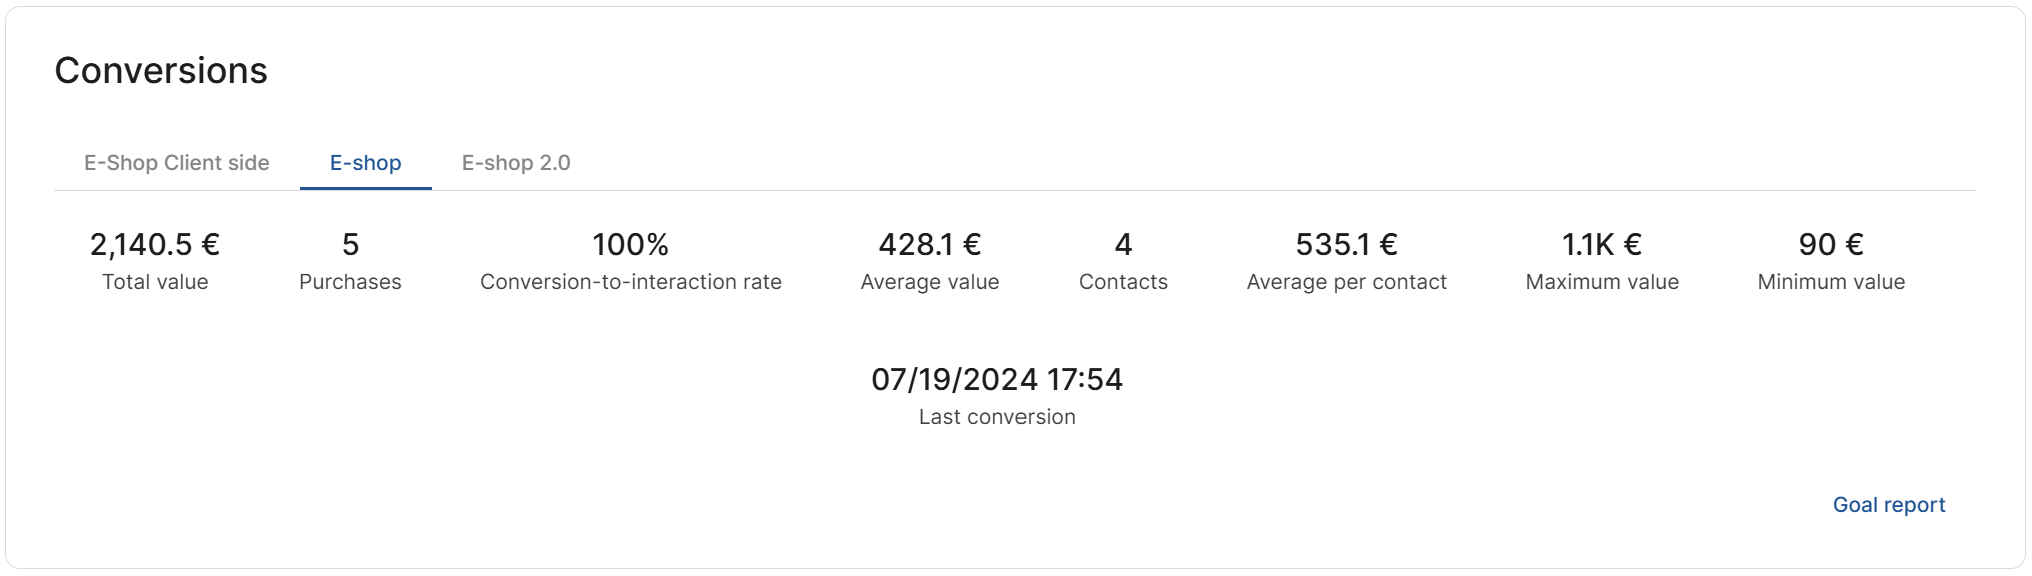Open the Goal report link
The height and width of the screenshot is (576, 2032).
point(1889,505)
